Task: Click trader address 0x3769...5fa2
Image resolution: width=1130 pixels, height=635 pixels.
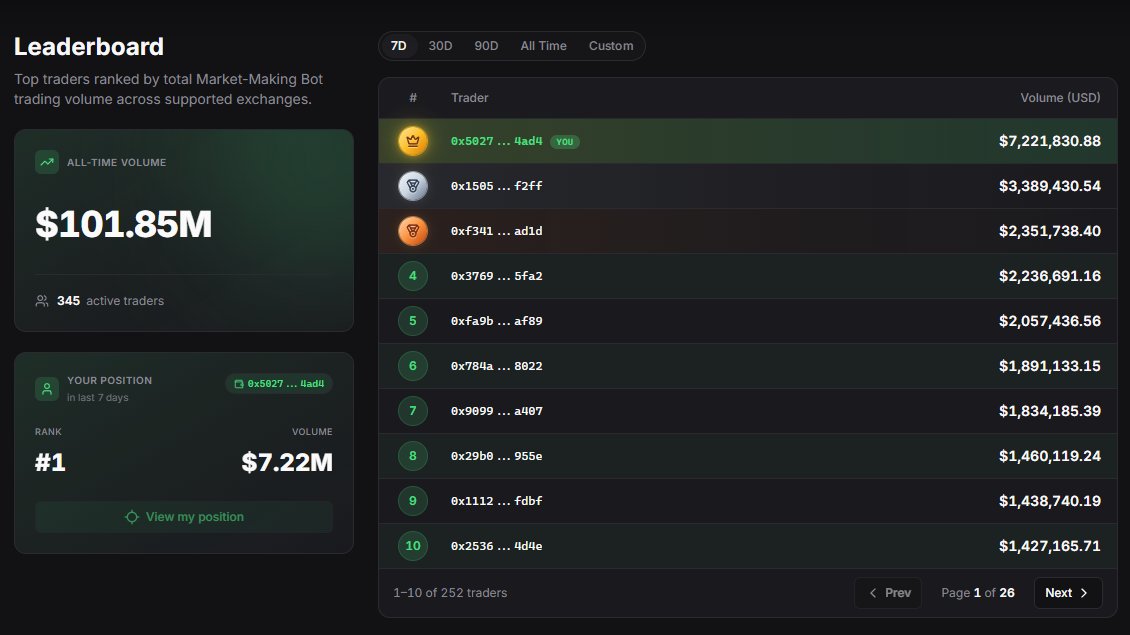Action: [x=497, y=276]
